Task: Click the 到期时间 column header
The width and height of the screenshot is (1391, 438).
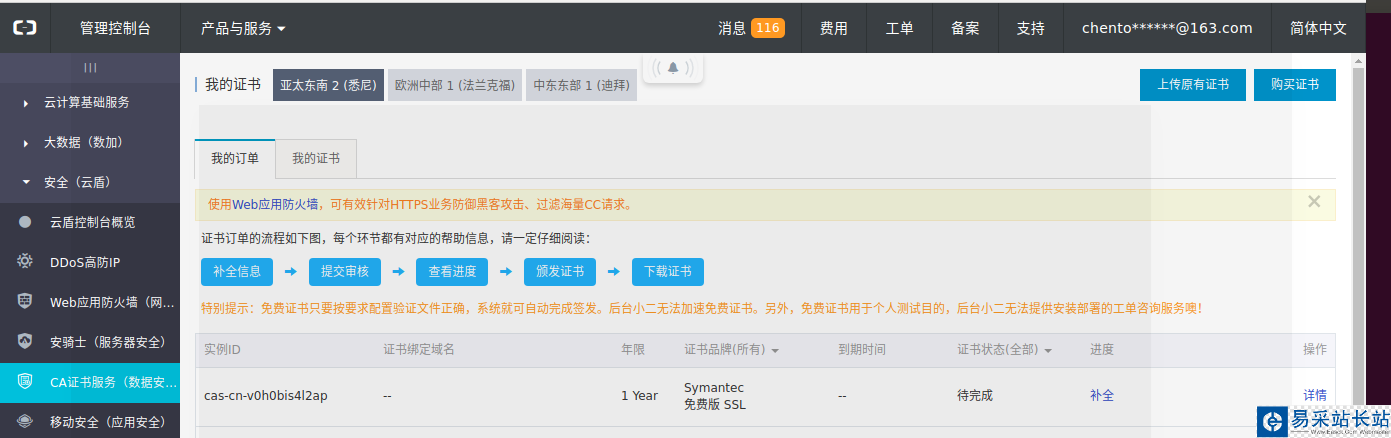Action: (x=862, y=350)
